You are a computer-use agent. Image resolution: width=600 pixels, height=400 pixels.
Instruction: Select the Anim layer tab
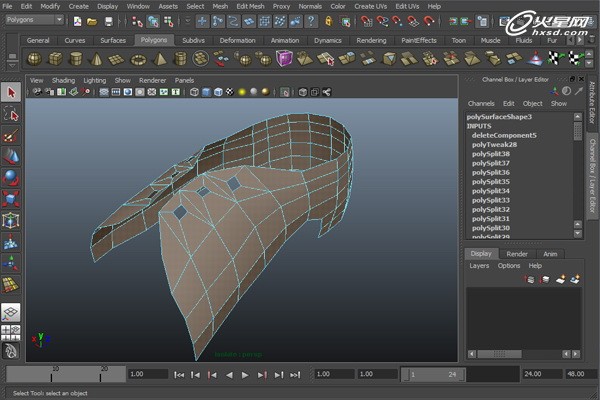tap(550, 254)
